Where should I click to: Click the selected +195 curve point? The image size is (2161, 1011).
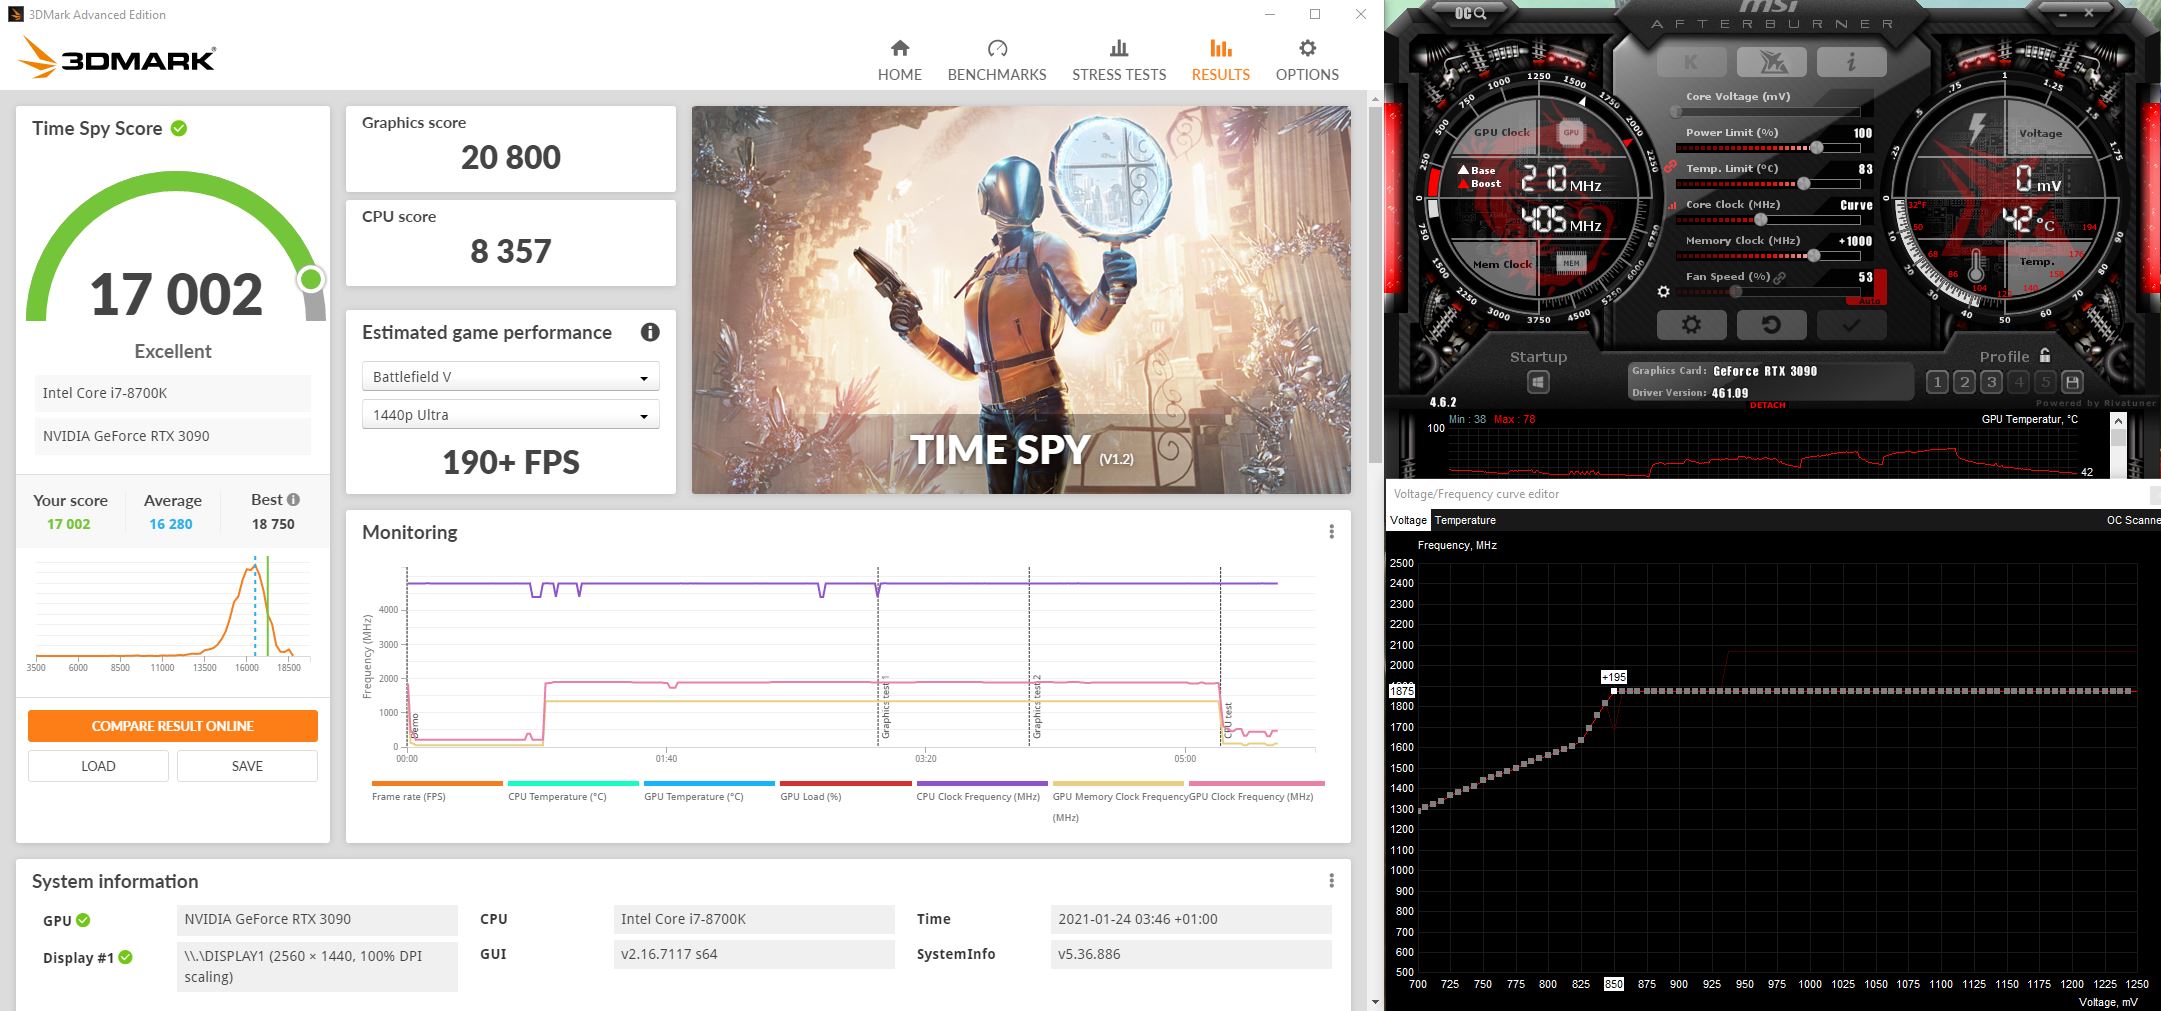(x=1613, y=691)
